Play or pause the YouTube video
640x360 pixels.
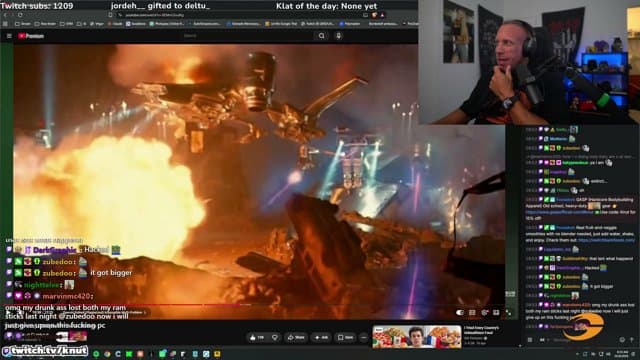pos(9,313)
